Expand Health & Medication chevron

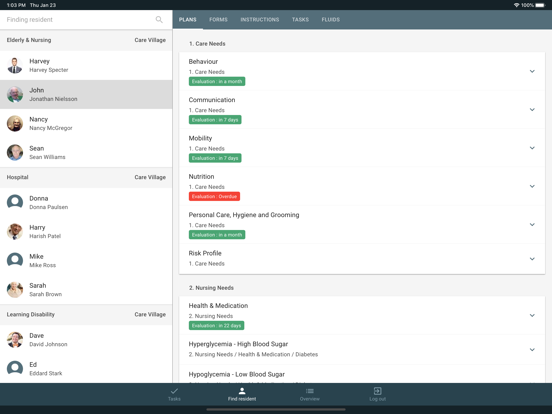coord(532,315)
